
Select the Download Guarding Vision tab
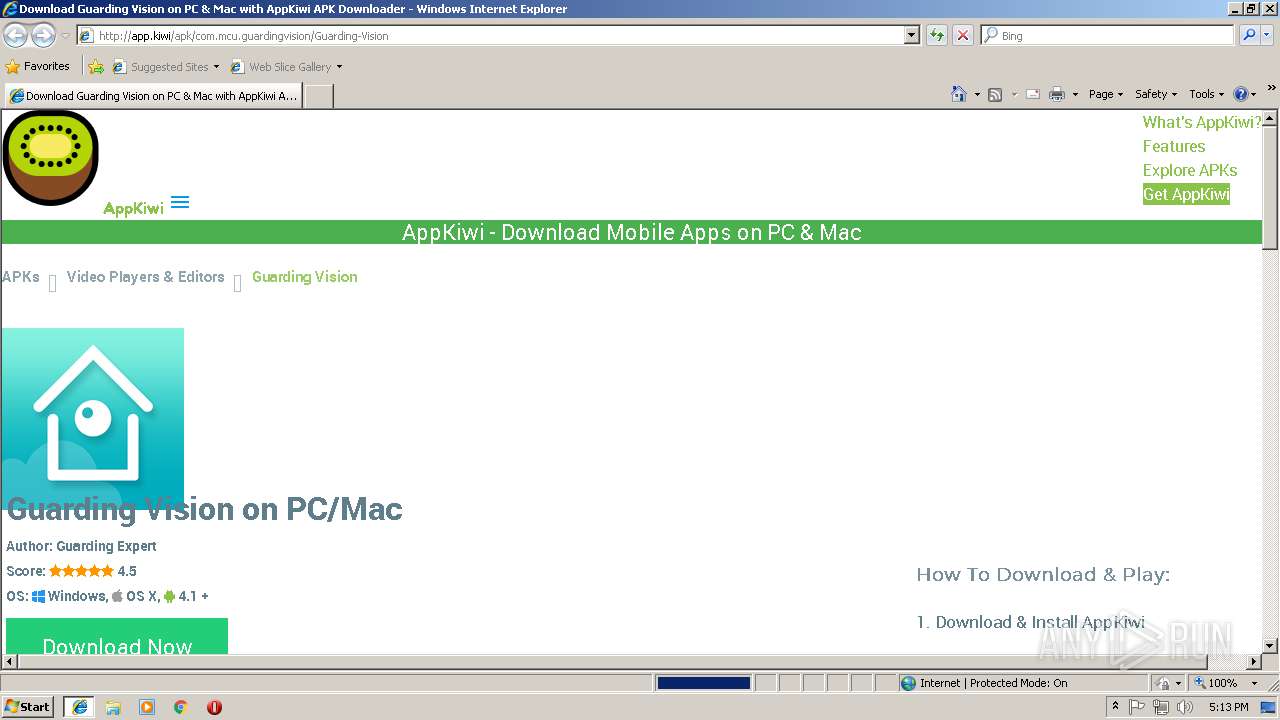point(153,96)
